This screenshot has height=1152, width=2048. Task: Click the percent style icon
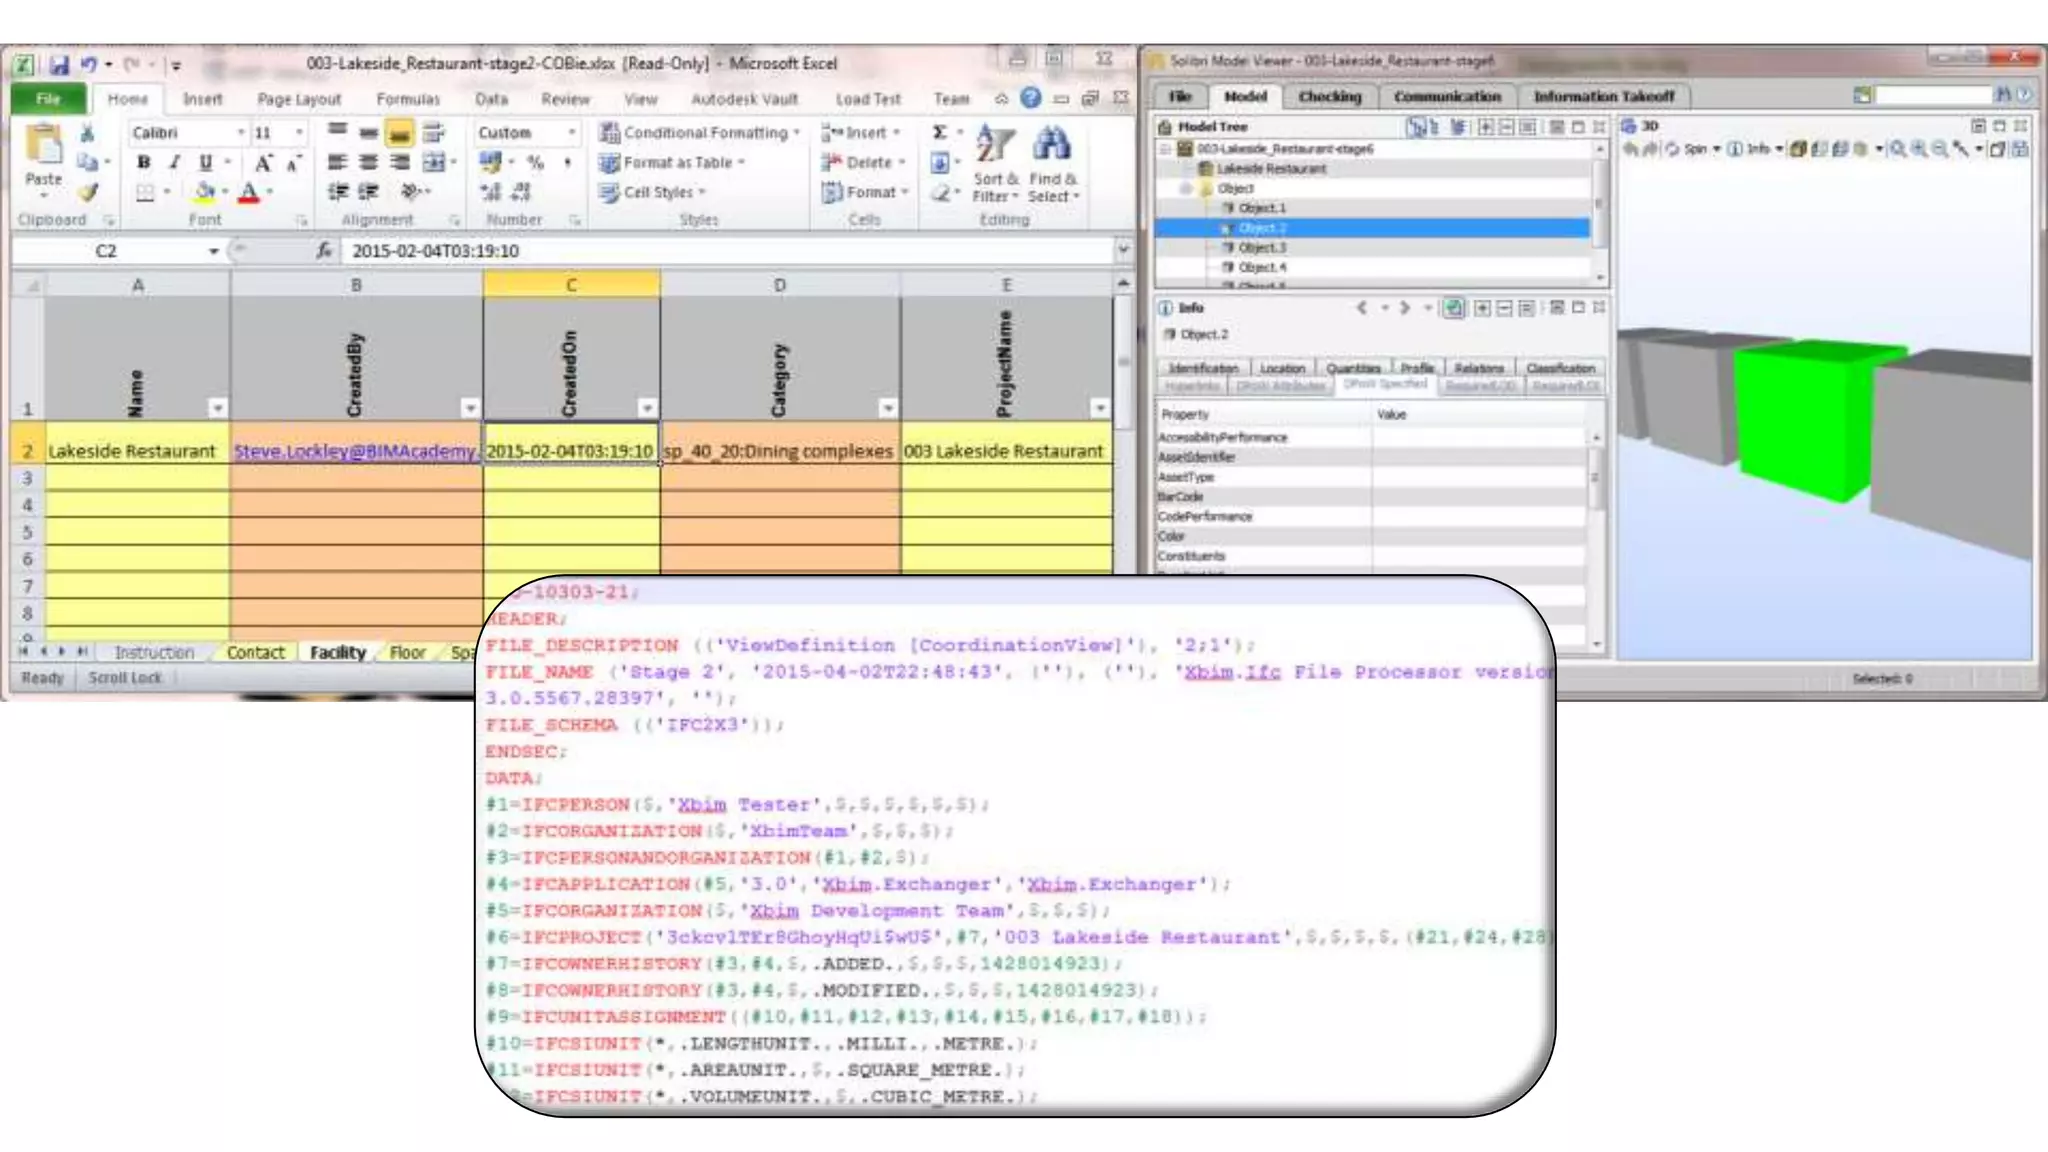[536, 162]
